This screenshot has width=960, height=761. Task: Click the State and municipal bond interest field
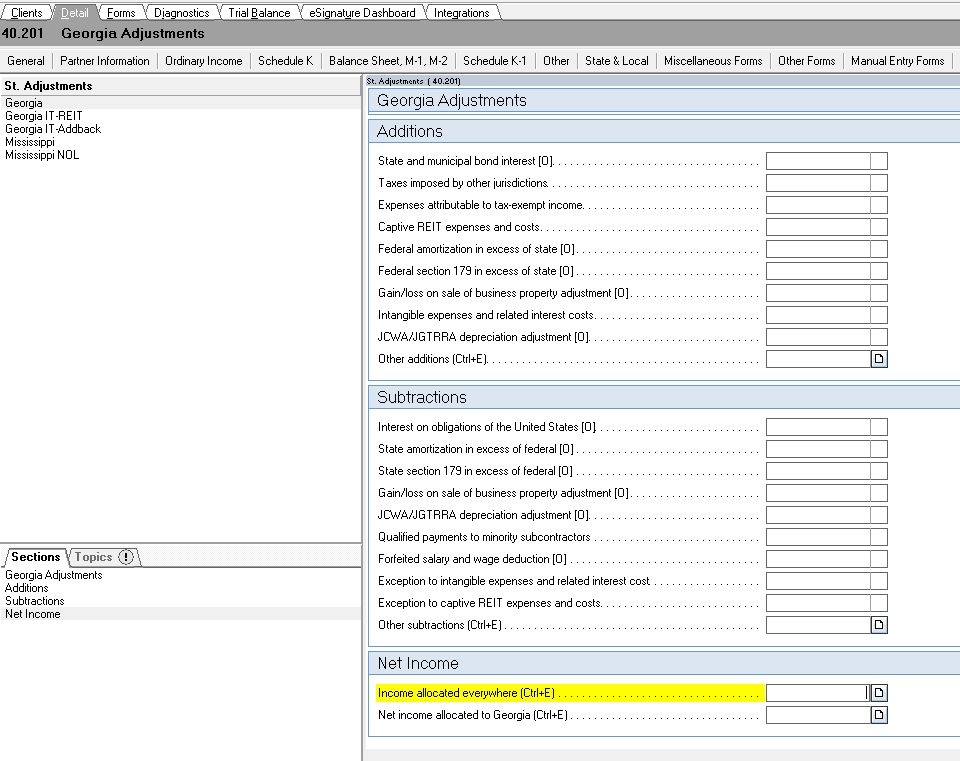pos(825,160)
